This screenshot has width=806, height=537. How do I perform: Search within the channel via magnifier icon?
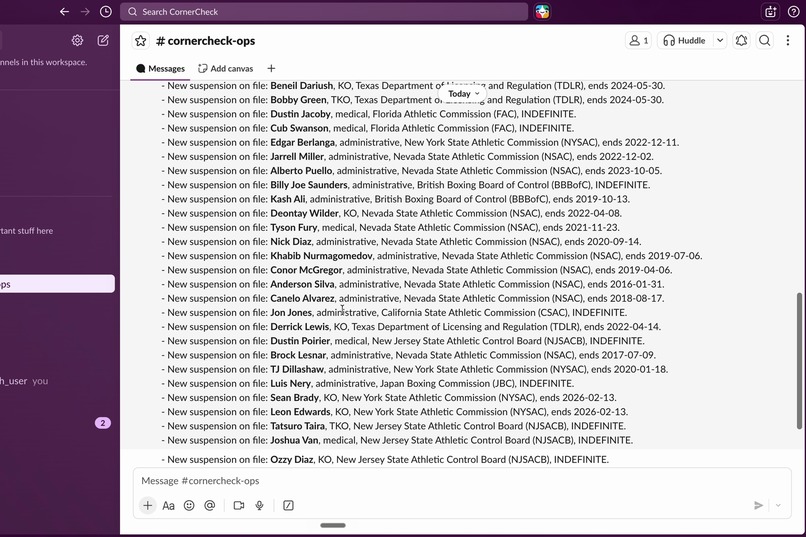click(x=764, y=40)
